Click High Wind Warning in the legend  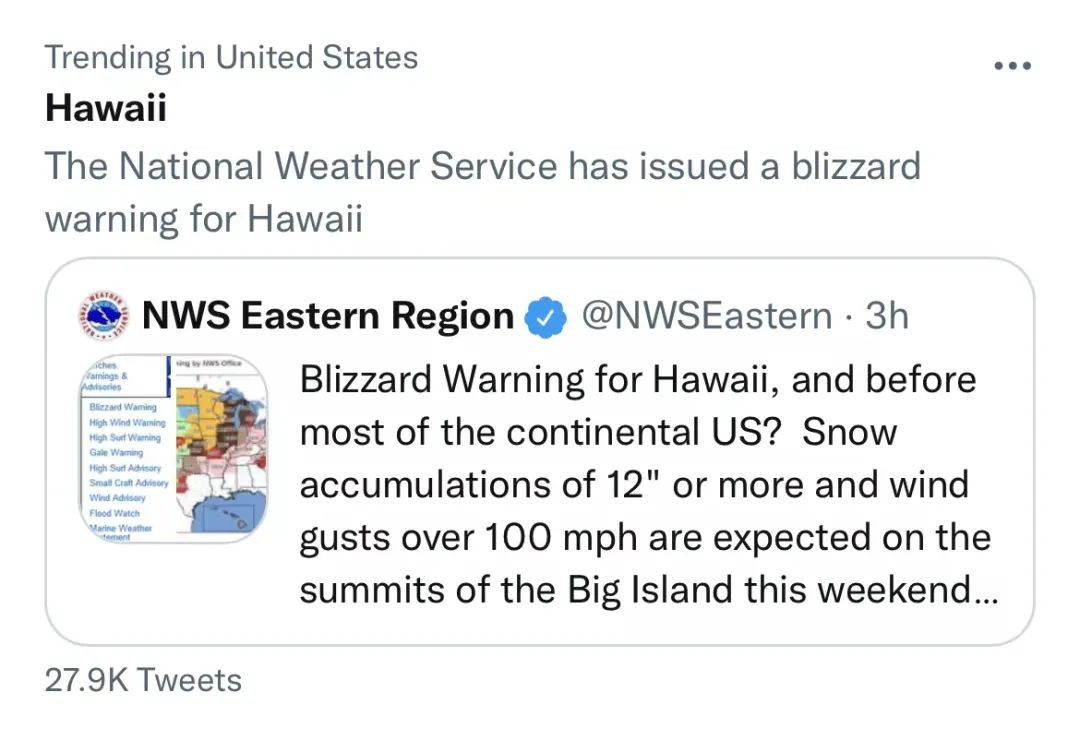[x=126, y=423]
